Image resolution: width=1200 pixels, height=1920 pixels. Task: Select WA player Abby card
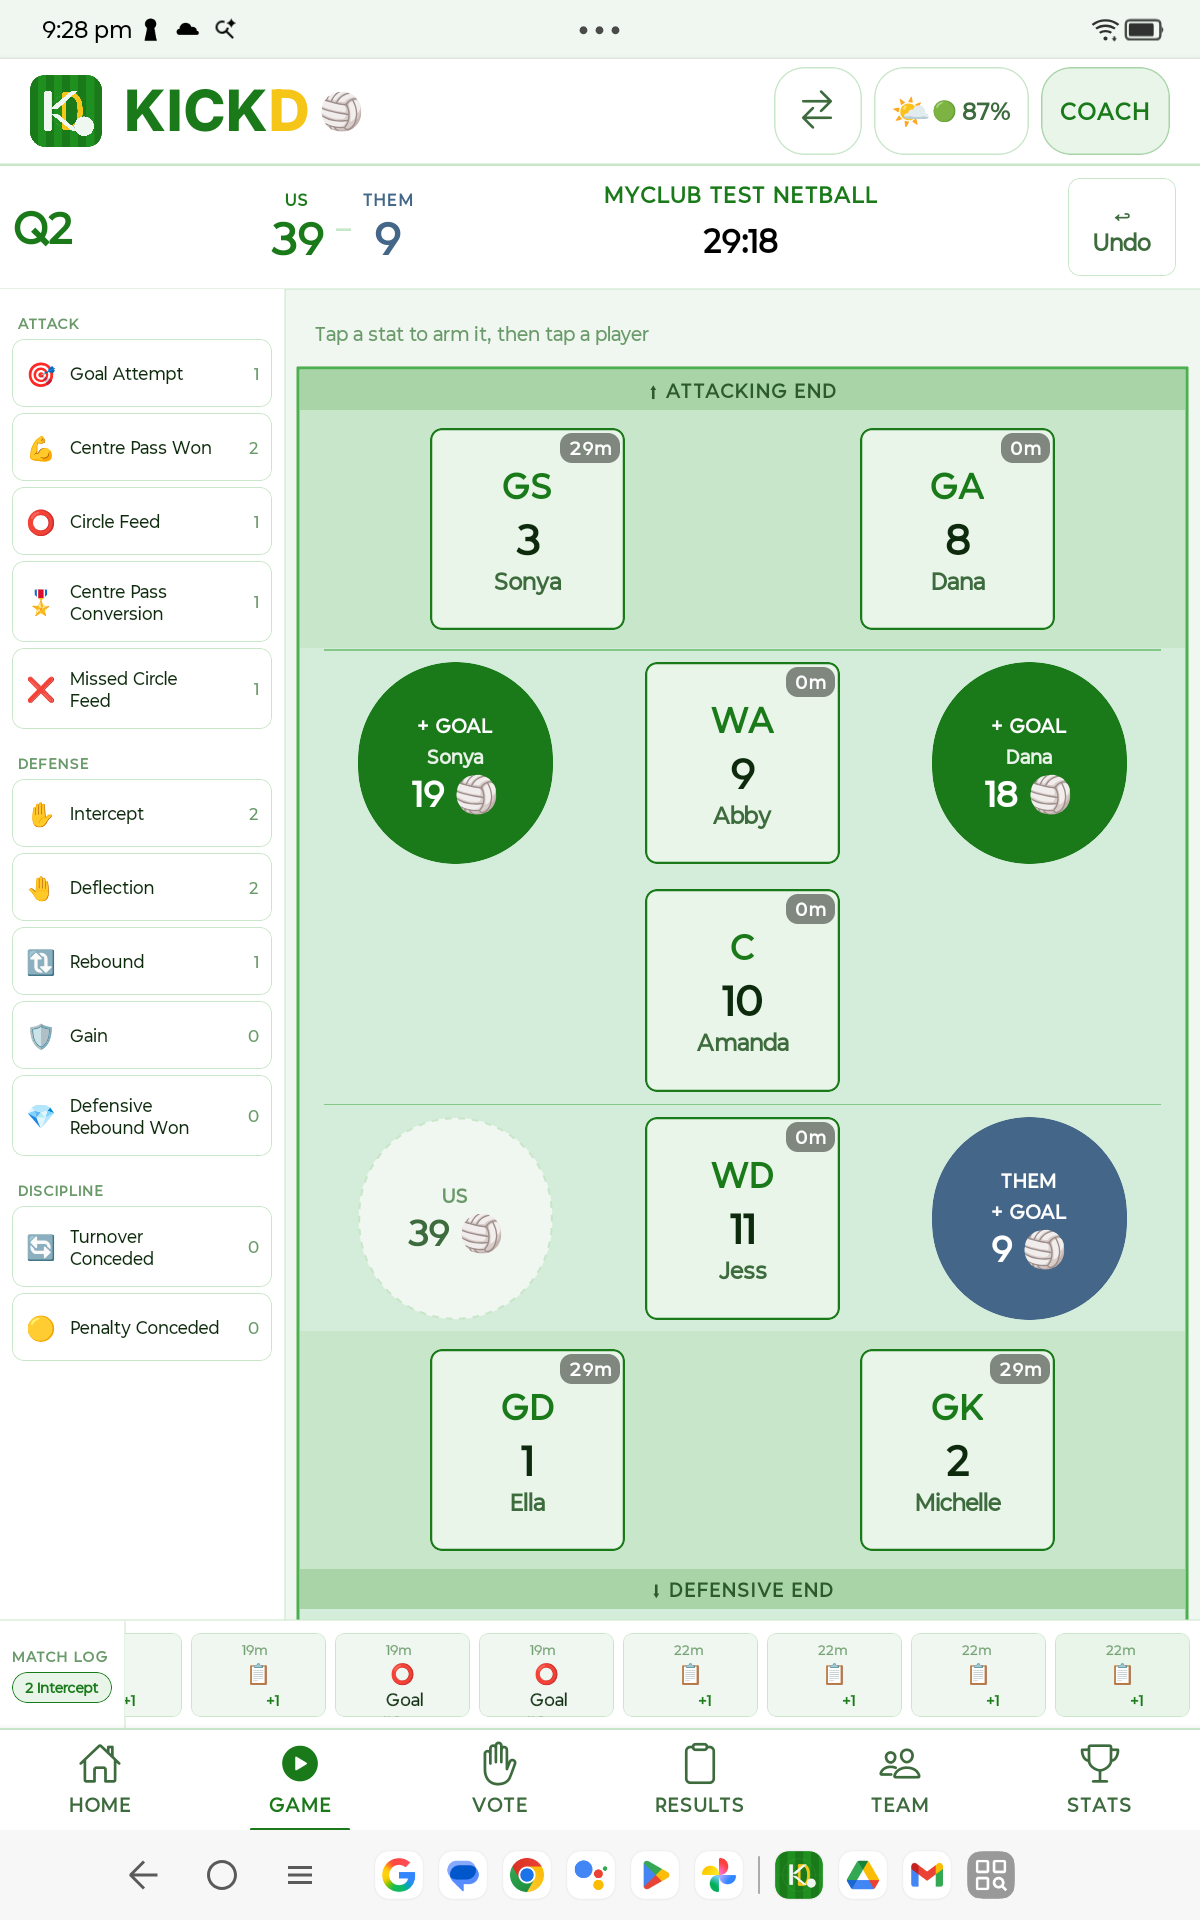(742, 763)
